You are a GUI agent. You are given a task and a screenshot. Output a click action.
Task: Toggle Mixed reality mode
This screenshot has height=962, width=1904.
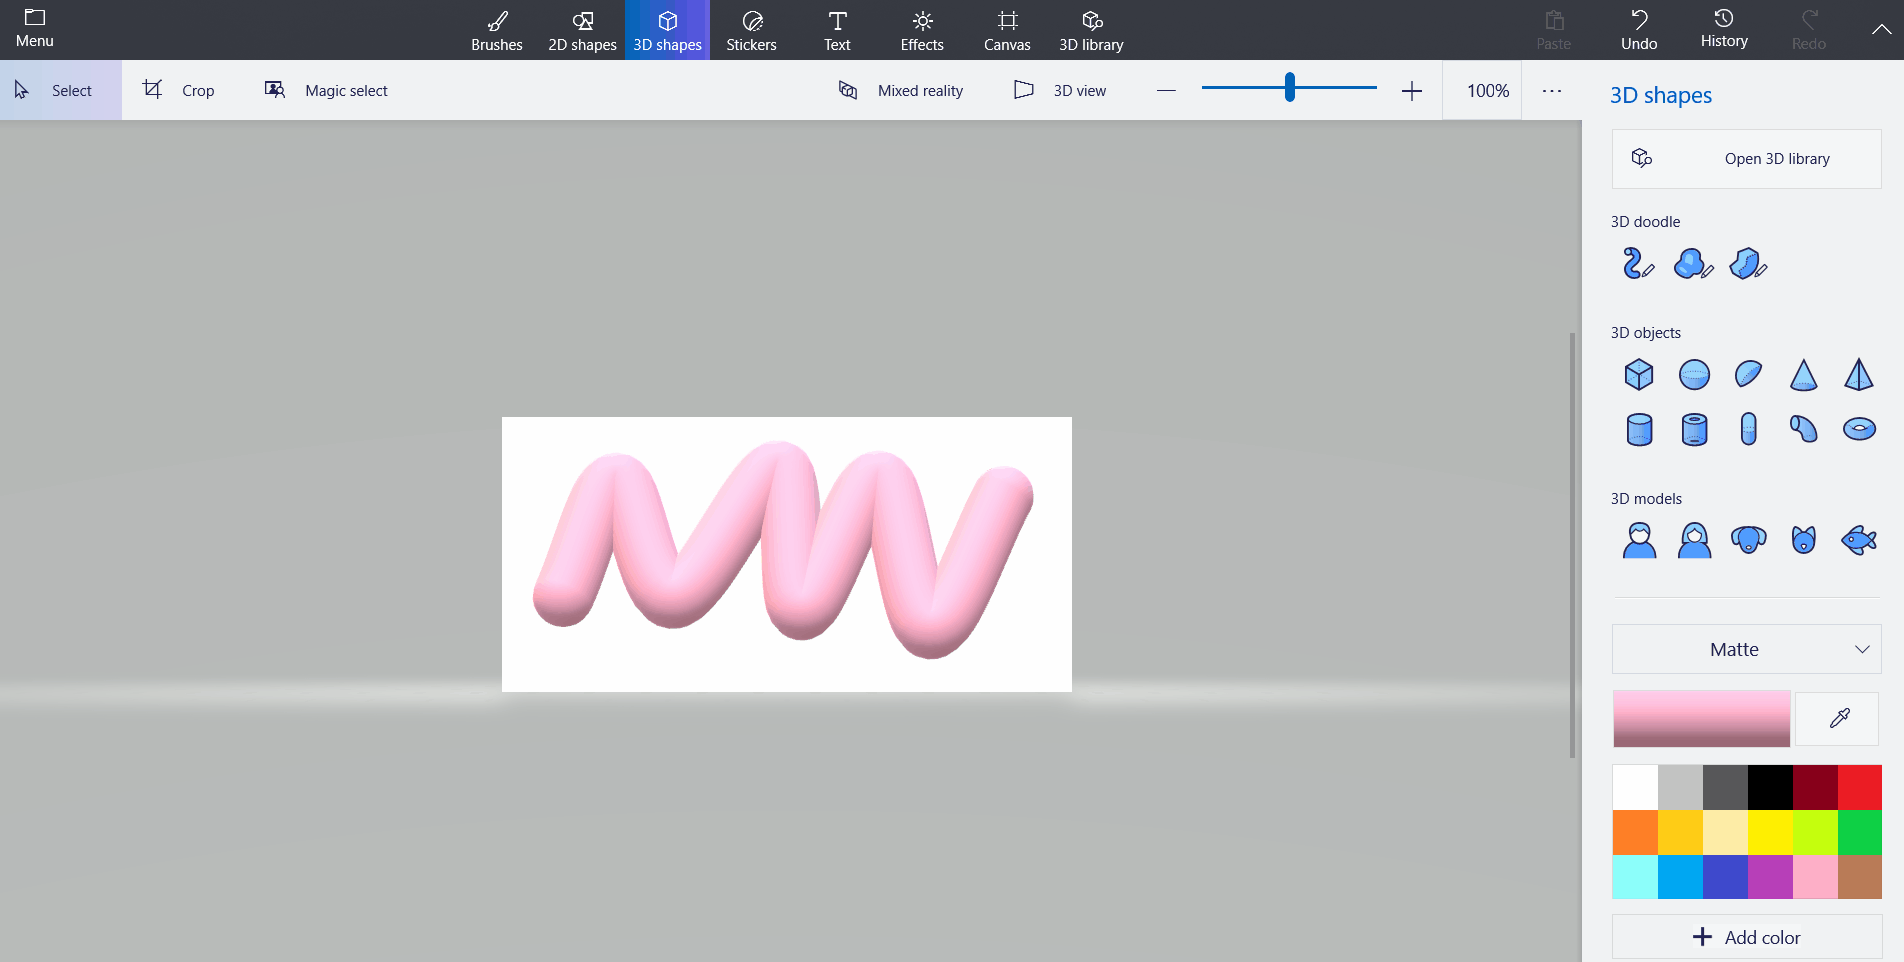point(901,90)
